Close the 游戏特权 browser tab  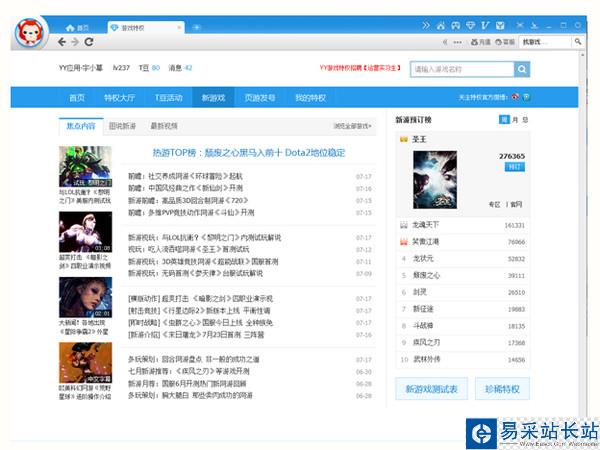[179, 28]
